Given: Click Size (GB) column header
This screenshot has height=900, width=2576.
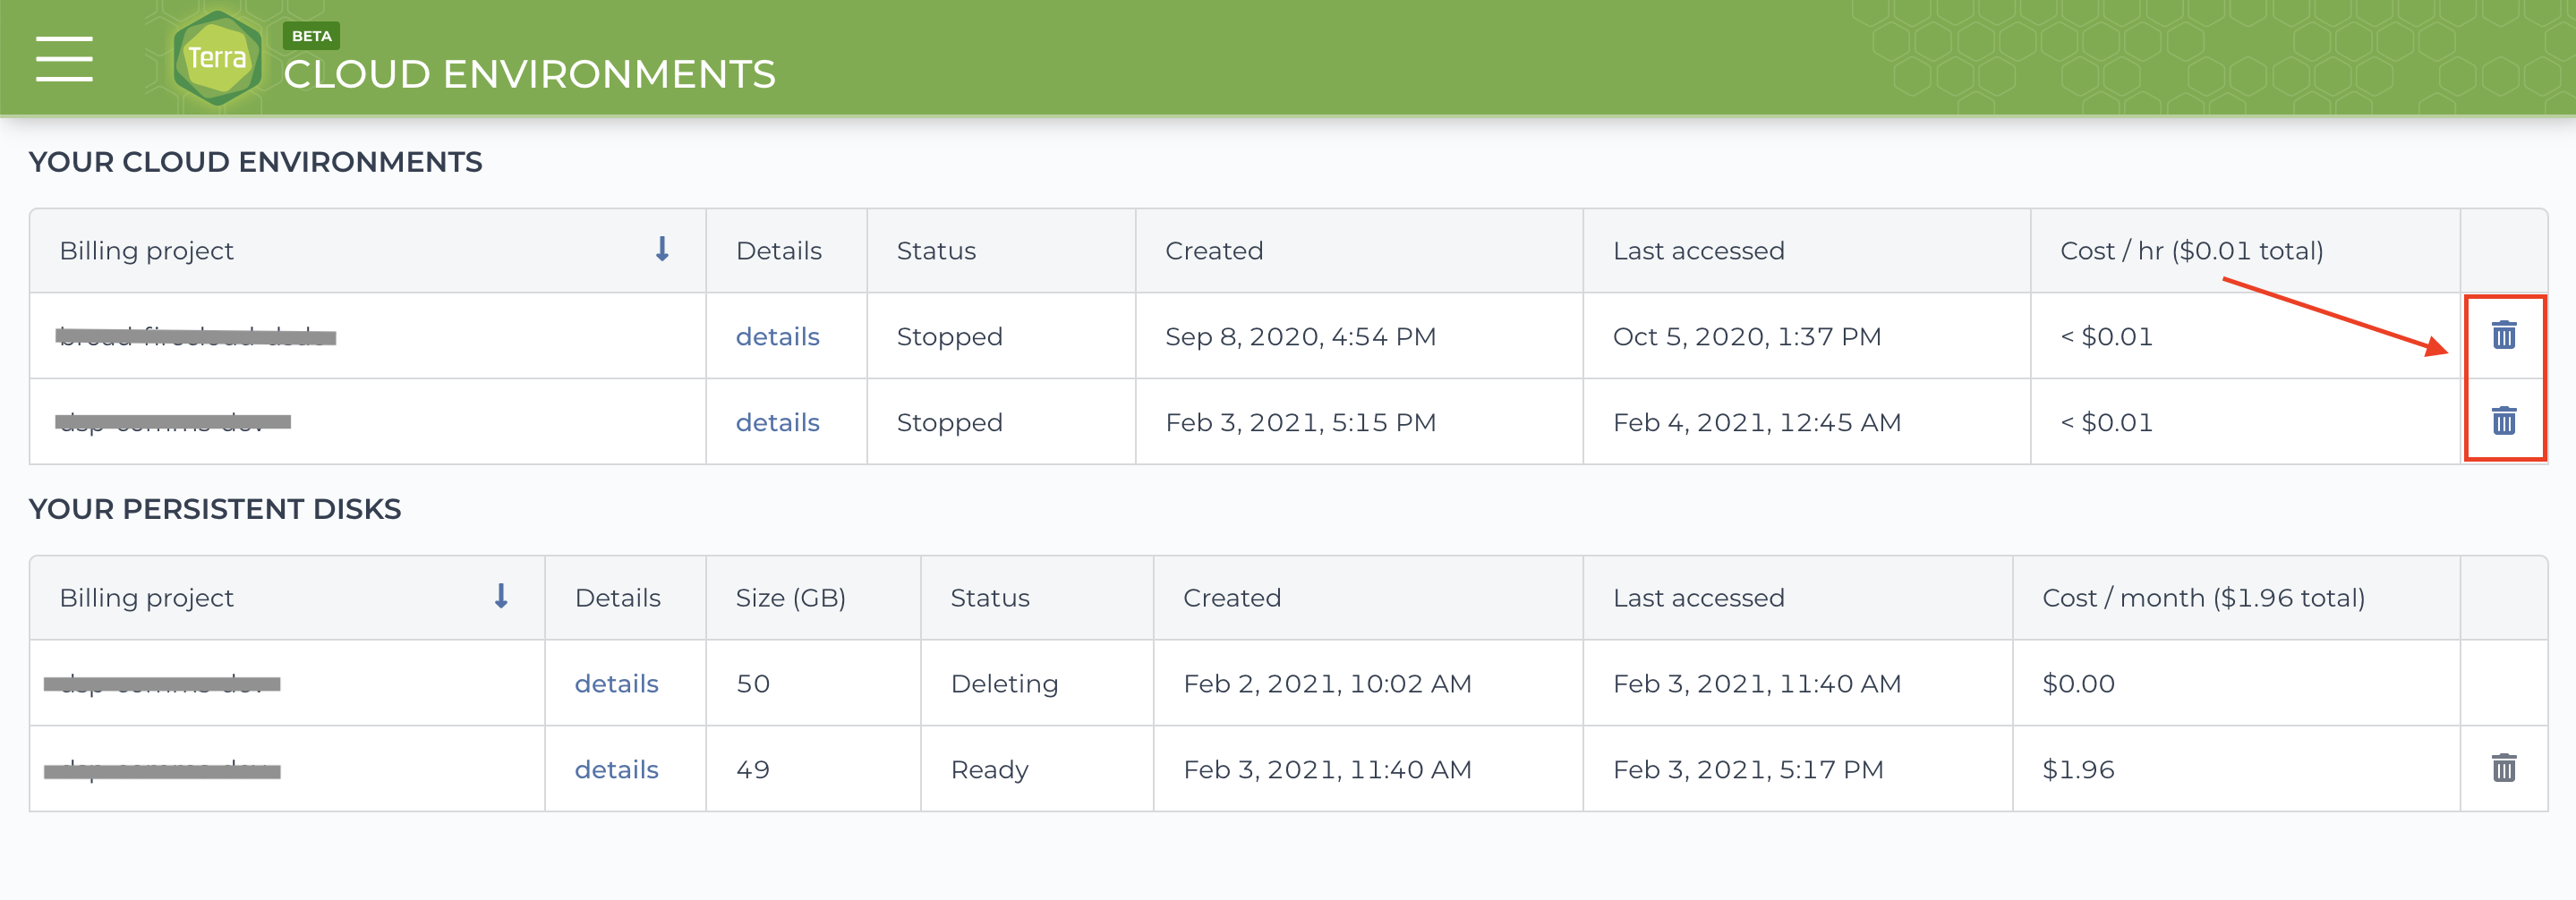Looking at the screenshot, I should [790, 598].
